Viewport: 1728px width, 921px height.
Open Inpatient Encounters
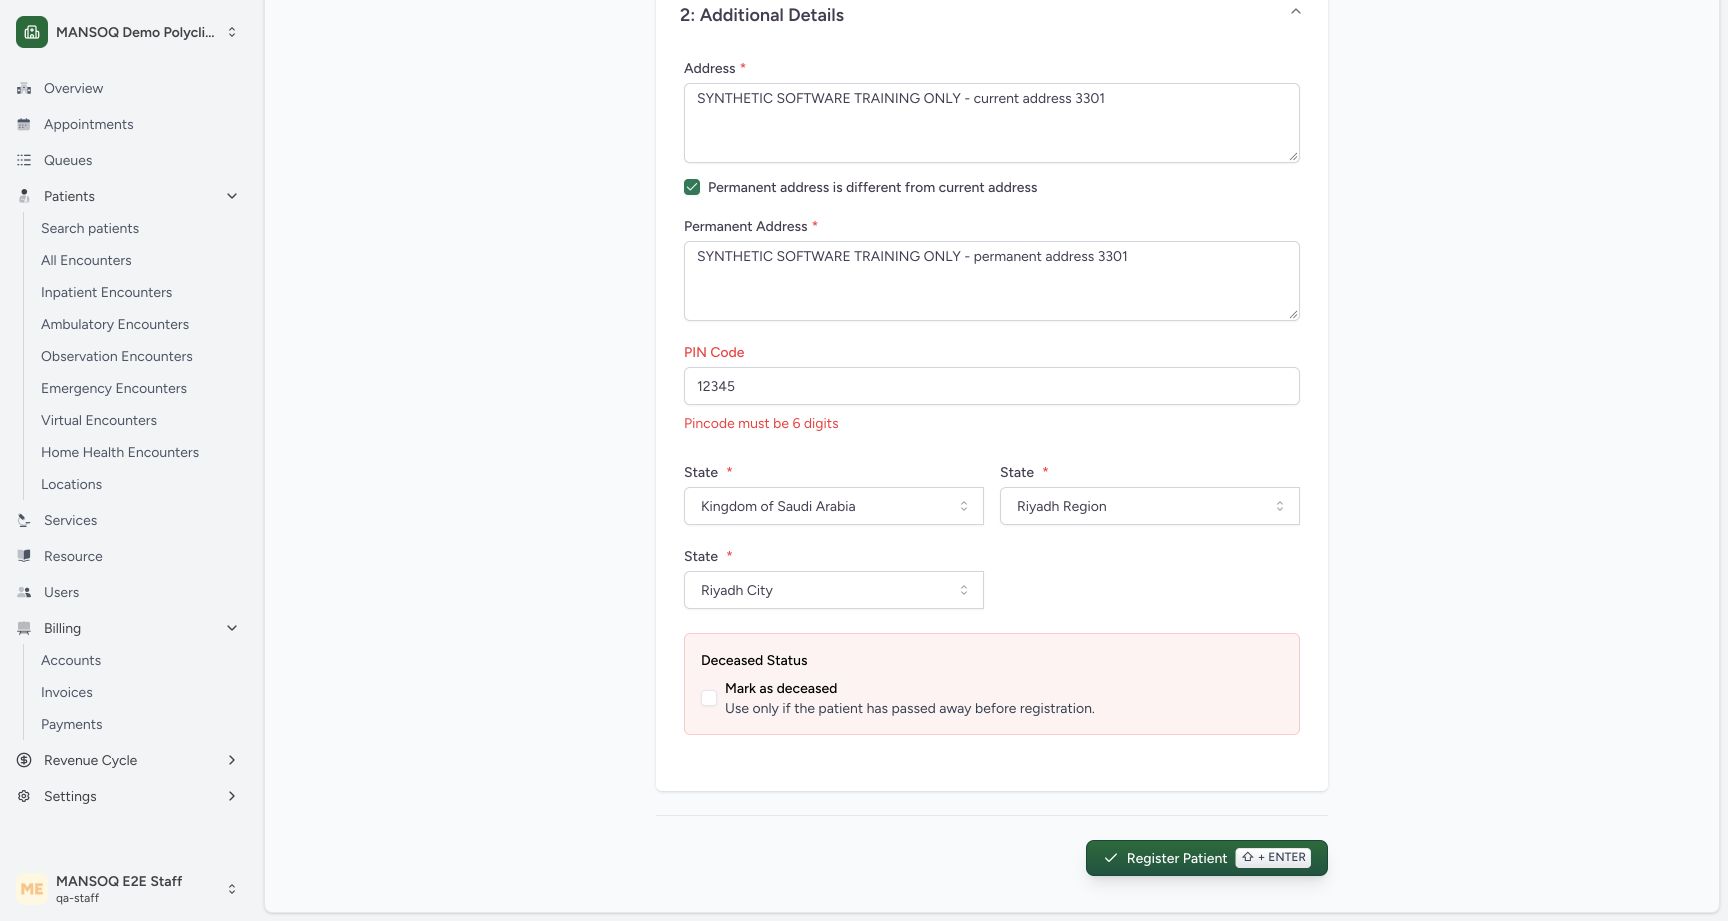coord(106,292)
